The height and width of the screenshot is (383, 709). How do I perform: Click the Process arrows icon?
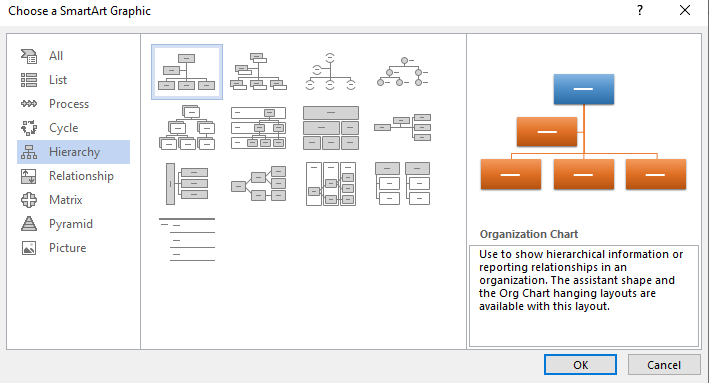point(29,104)
